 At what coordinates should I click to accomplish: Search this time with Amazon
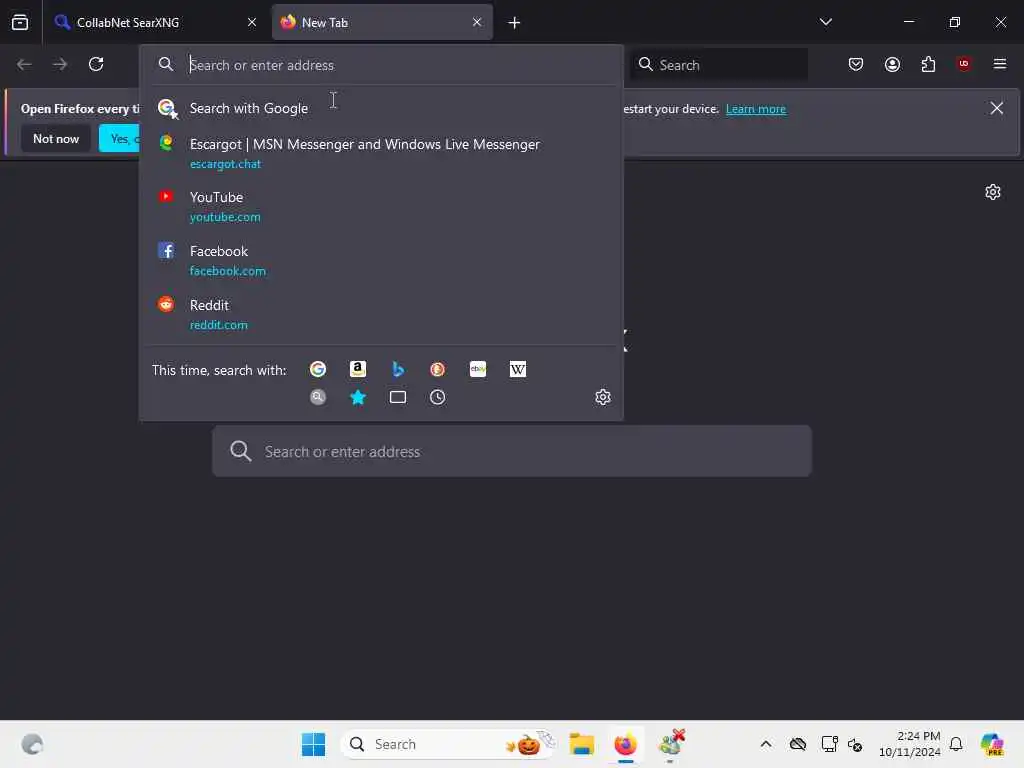click(358, 370)
